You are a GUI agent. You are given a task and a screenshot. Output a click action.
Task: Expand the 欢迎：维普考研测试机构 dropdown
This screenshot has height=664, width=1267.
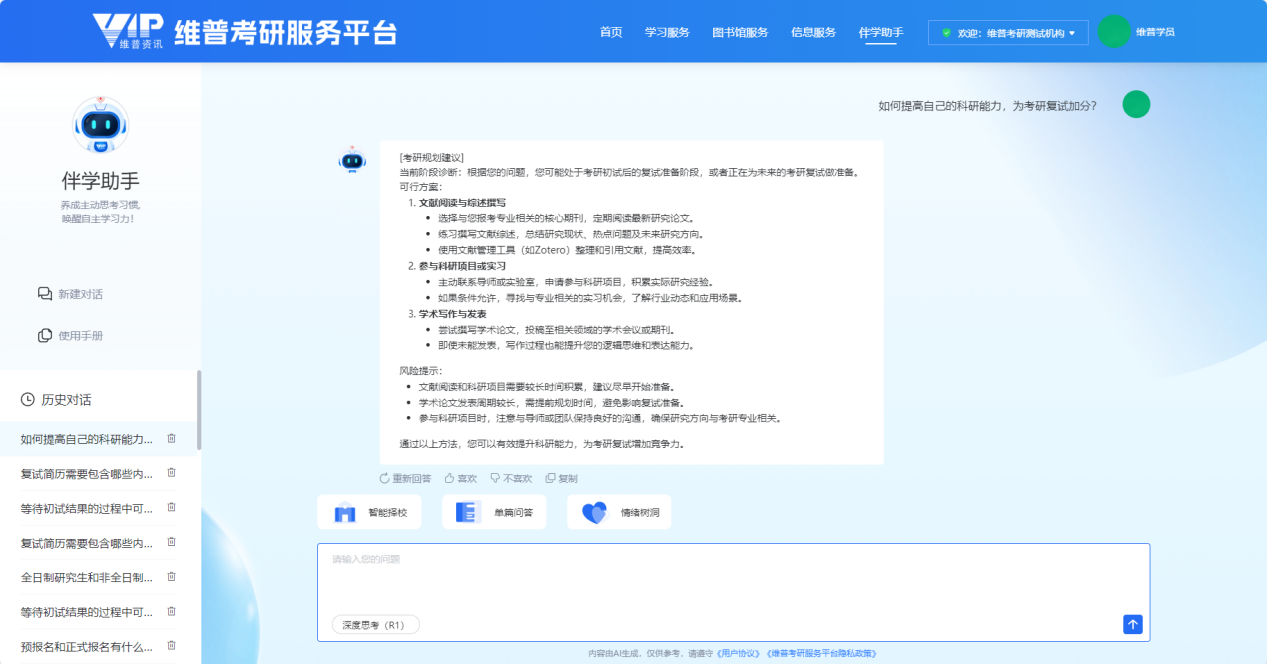1008,33
